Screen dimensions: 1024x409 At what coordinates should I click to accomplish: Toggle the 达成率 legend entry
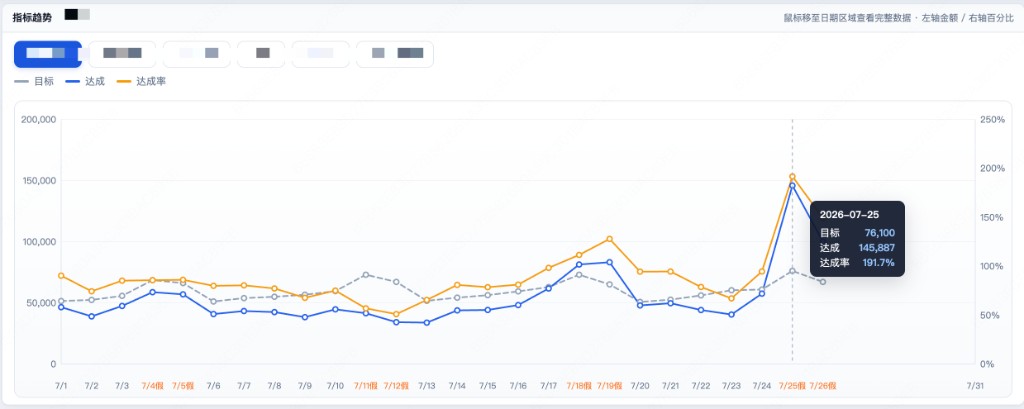(x=140, y=82)
